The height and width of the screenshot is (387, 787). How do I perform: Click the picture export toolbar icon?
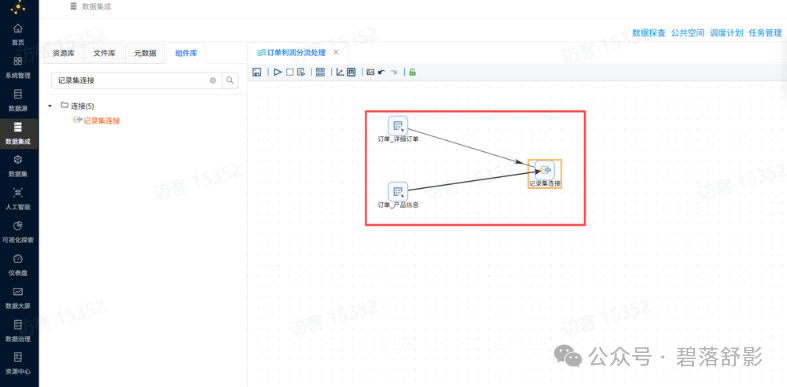coord(370,72)
